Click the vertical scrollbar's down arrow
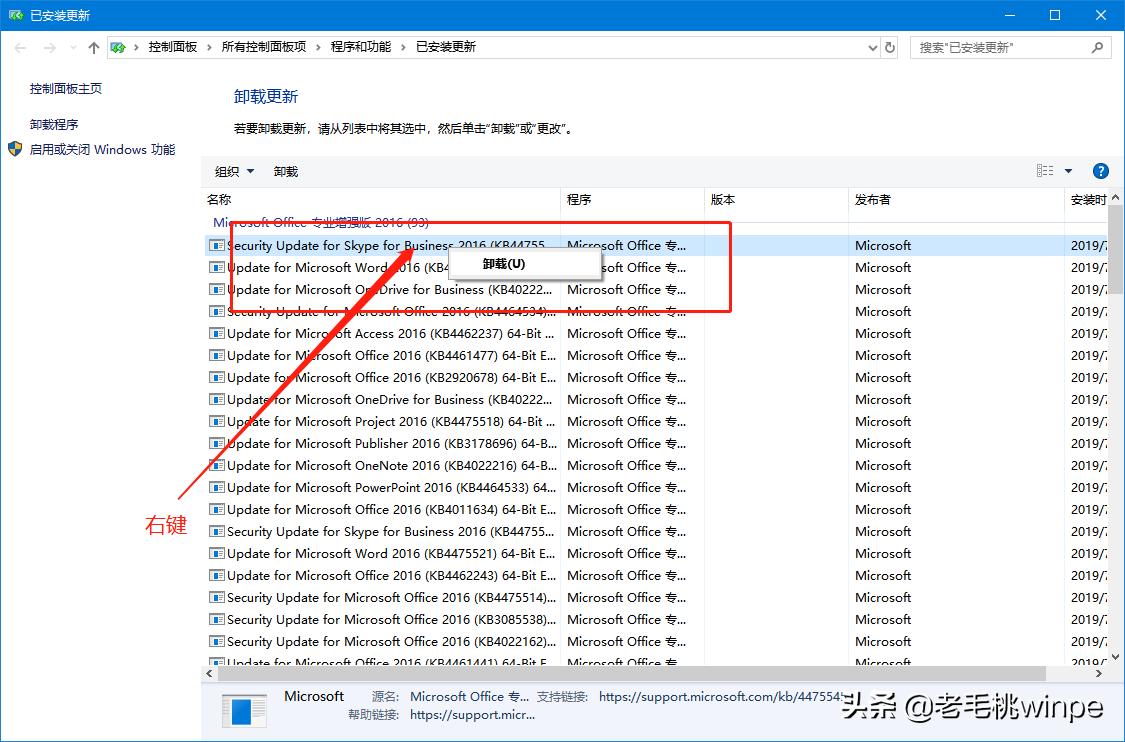This screenshot has width=1125, height=742. [x=1113, y=658]
